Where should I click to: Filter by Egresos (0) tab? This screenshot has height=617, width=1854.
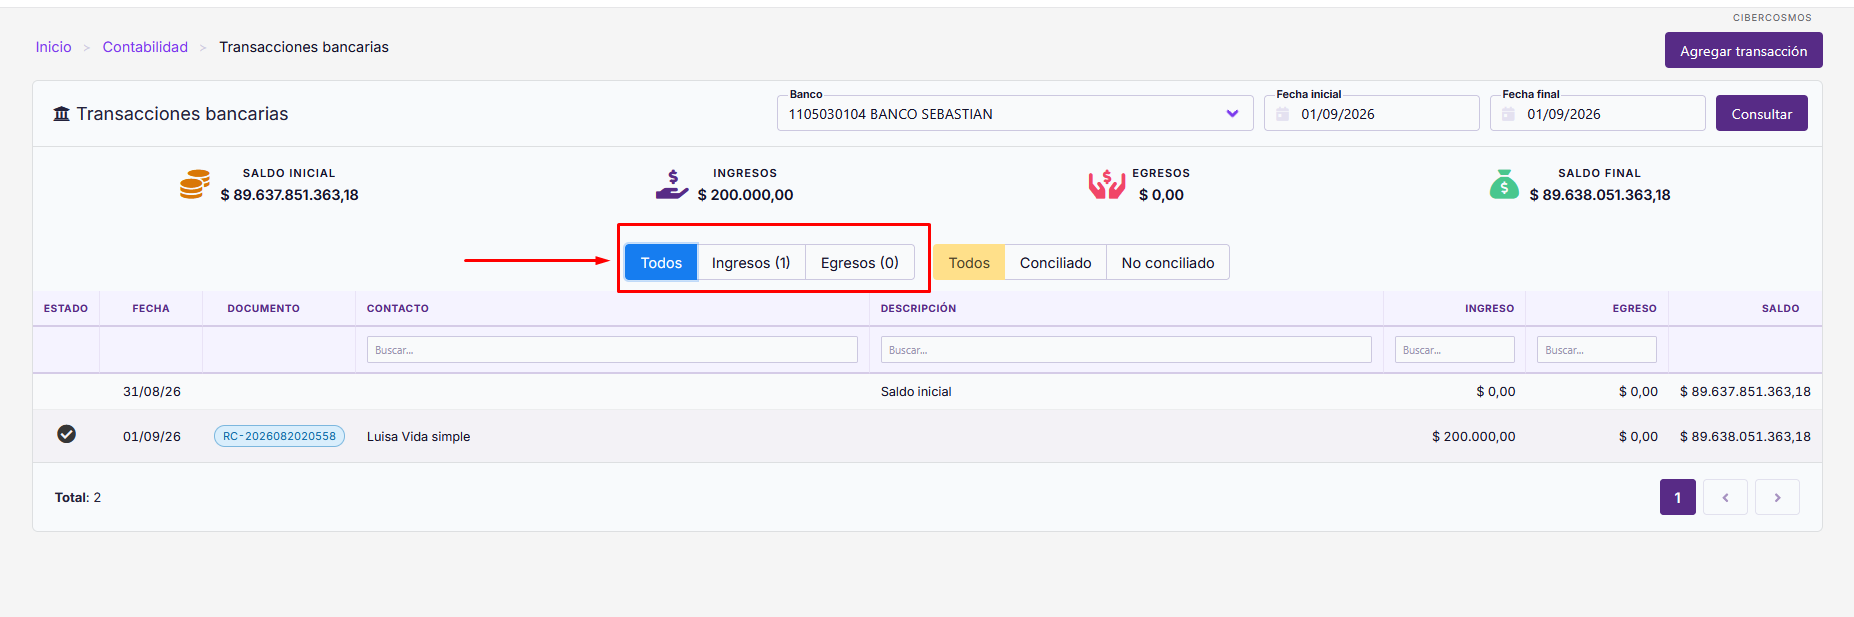(860, 262)
